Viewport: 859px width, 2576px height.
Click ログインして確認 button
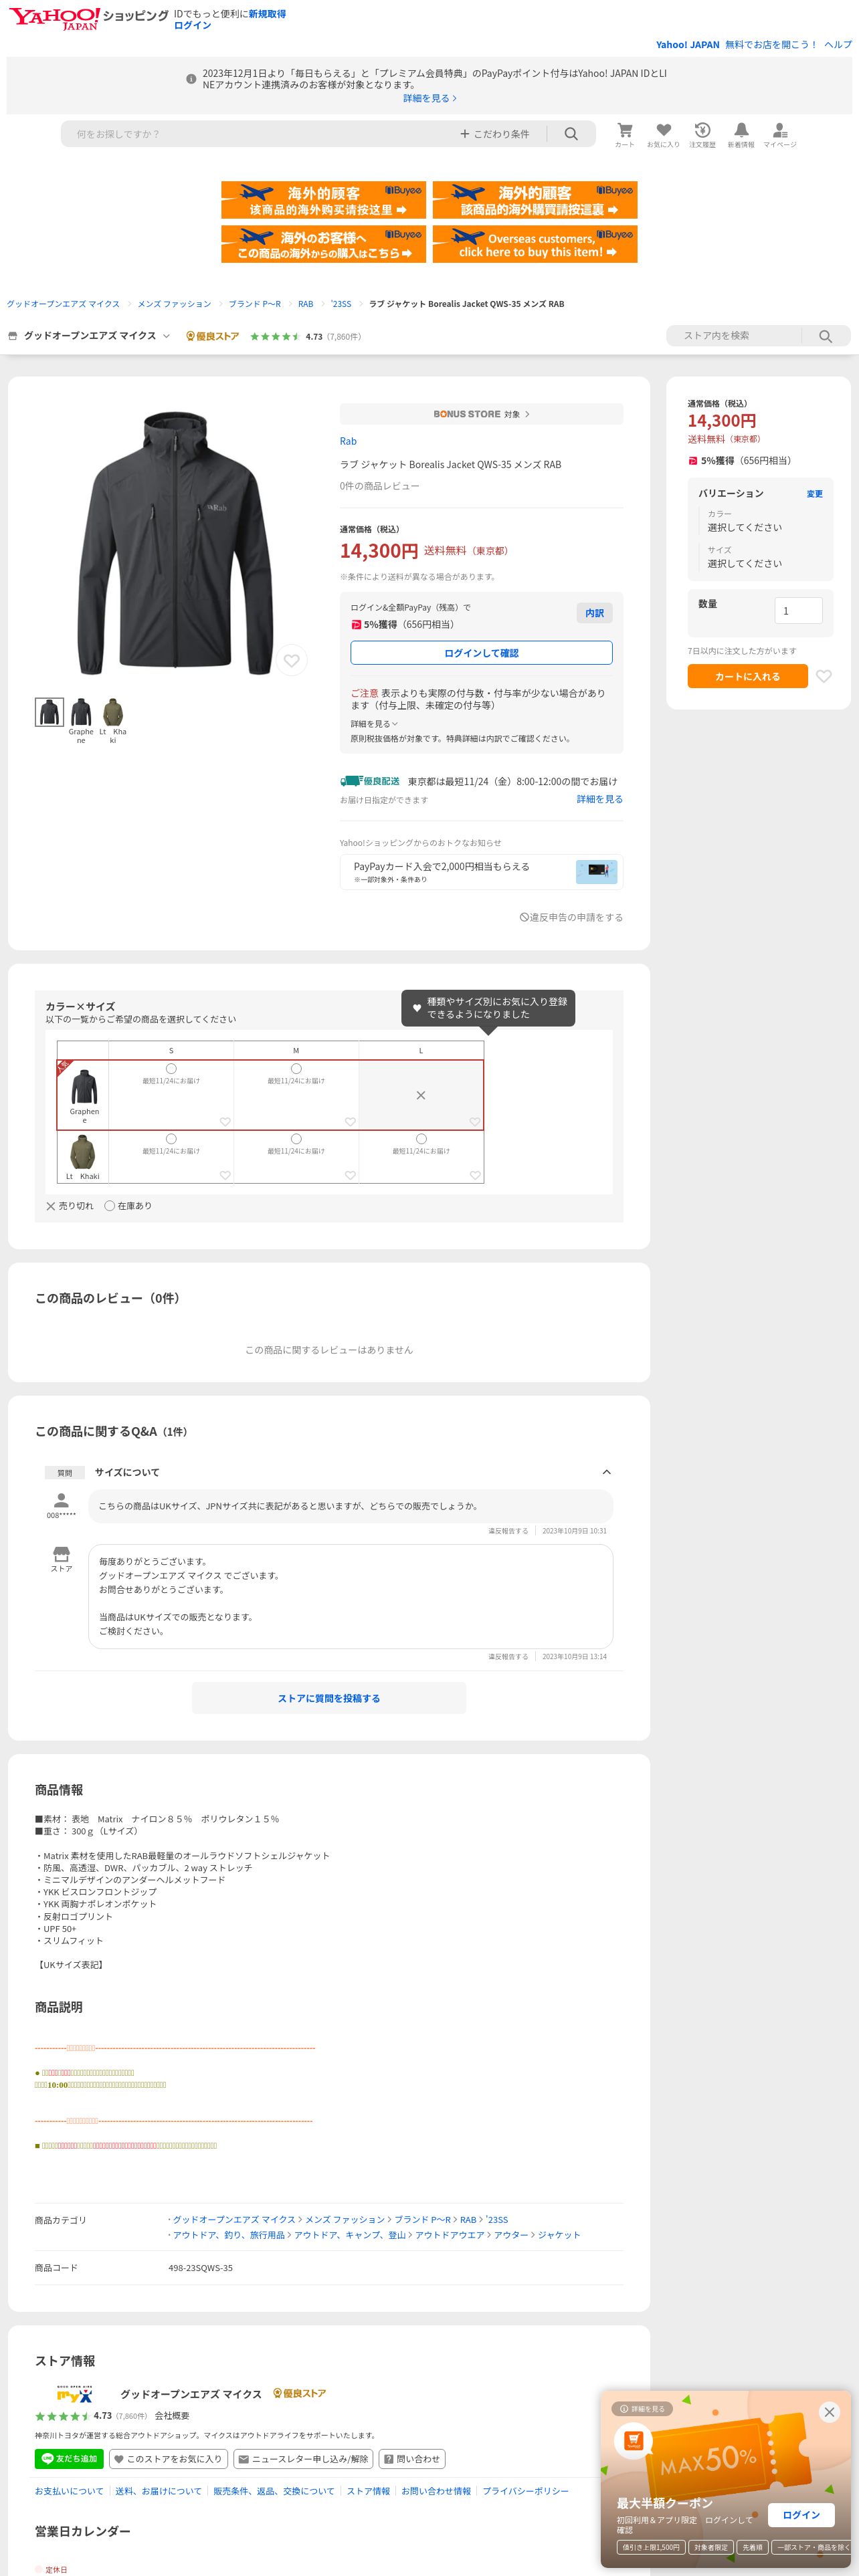(x=481, y=653)
